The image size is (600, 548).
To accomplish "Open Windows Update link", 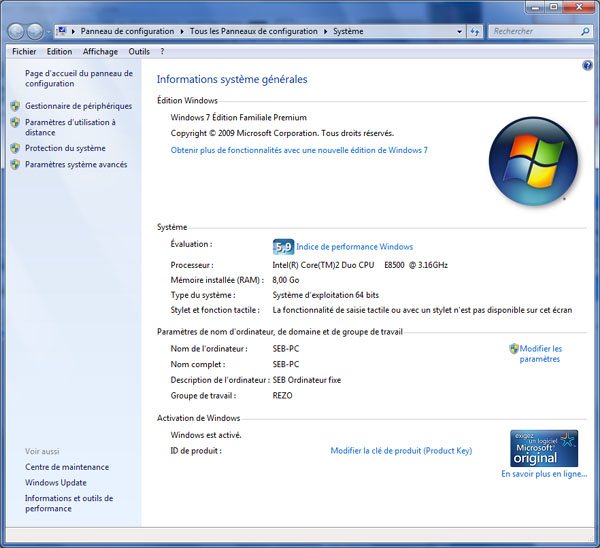I will pos(56,483).
